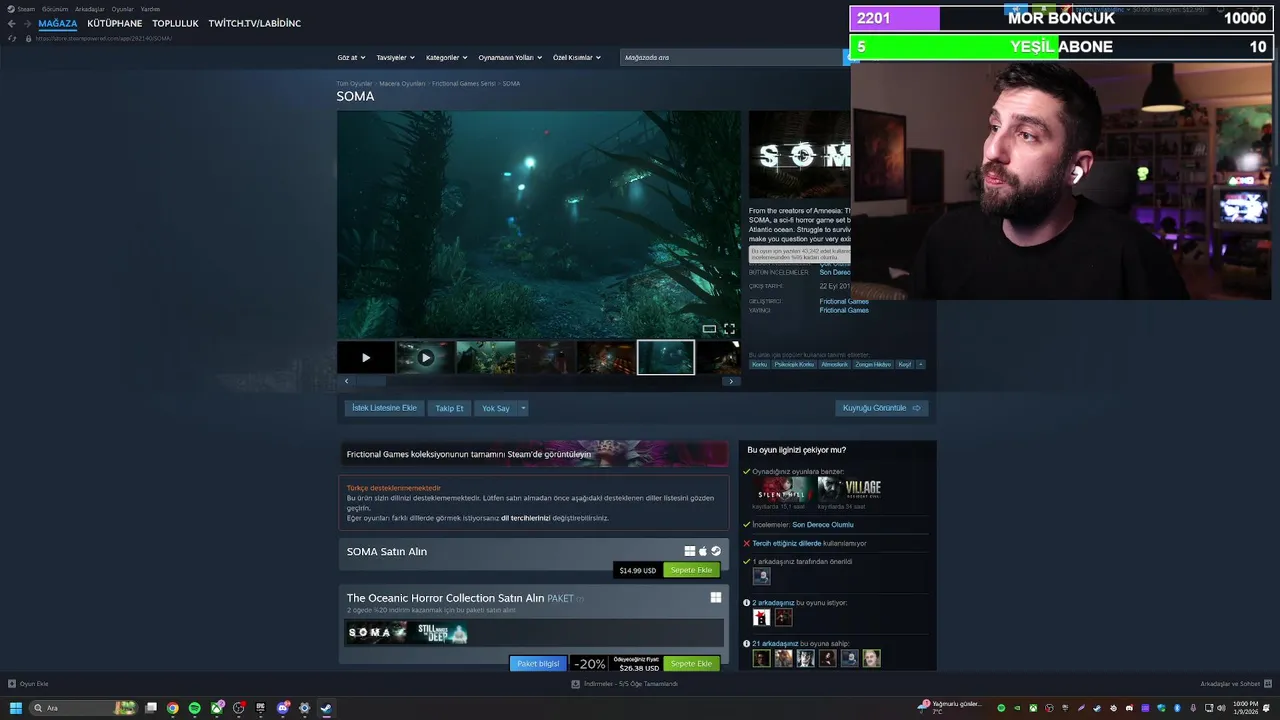Reload the page with the refresh icon
1280x720 pixels.
pyautogui.click(x=12, y=38)
